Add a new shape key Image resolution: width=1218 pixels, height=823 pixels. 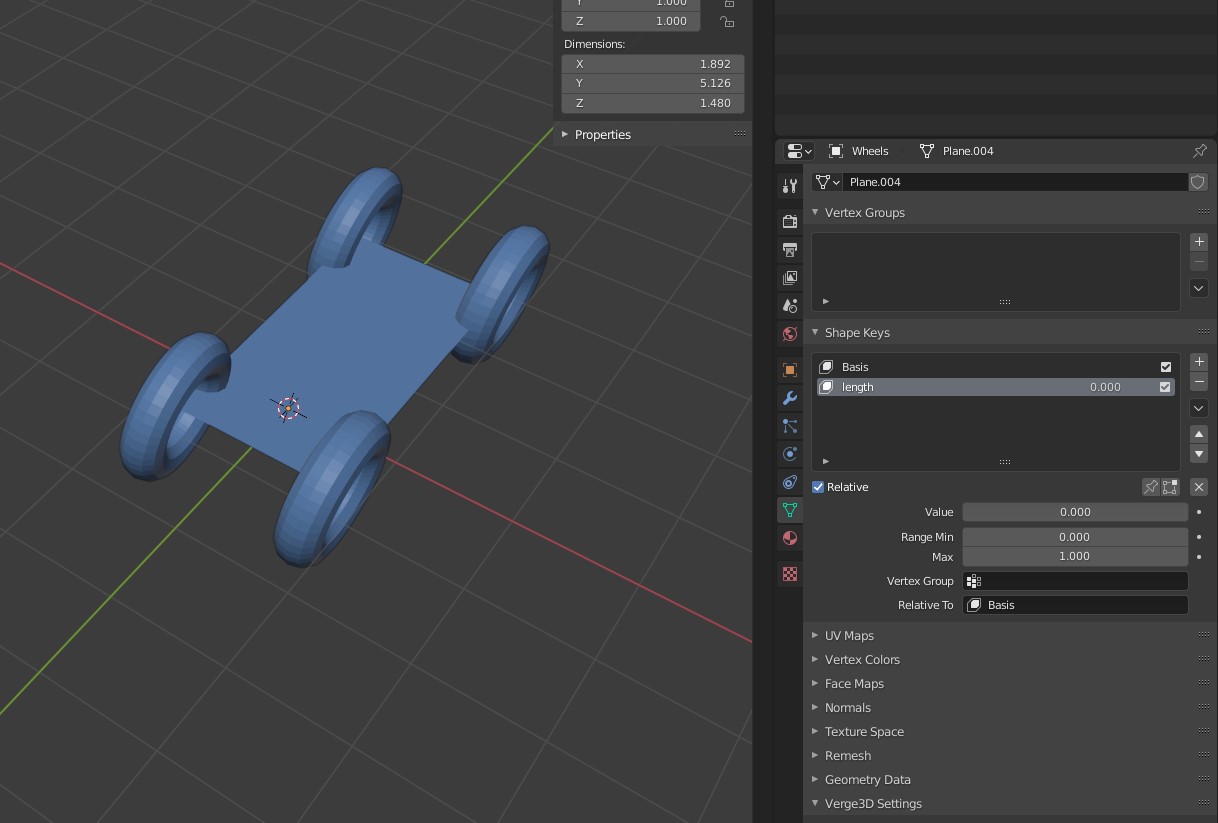(x=1199, y=362)
